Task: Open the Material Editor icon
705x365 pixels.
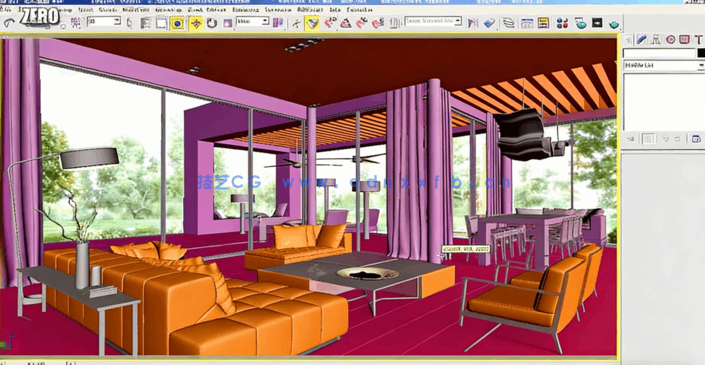Action: (x=562, y=23)
